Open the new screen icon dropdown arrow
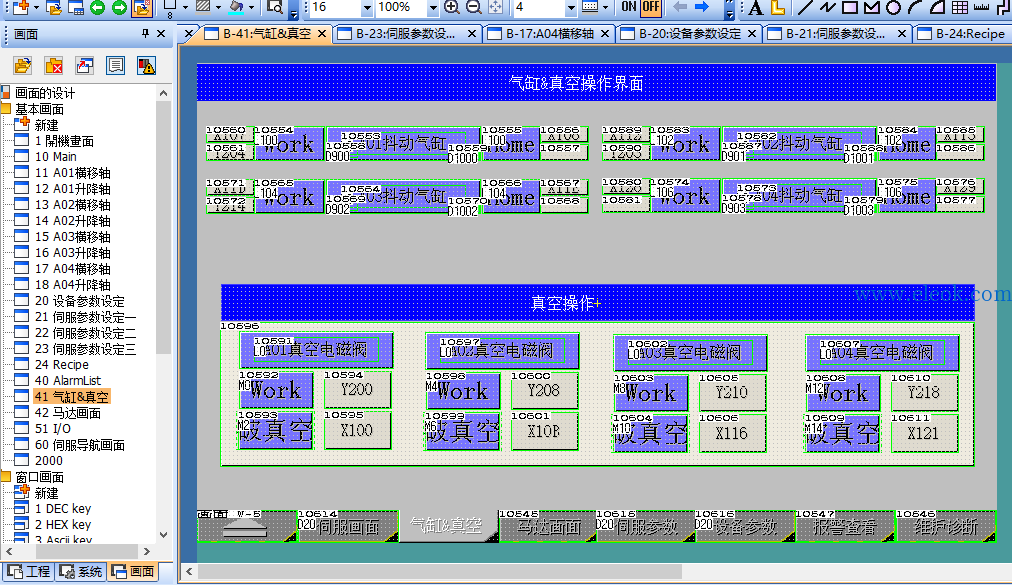Screen dimensions: 1012x585 pos(35,8)
